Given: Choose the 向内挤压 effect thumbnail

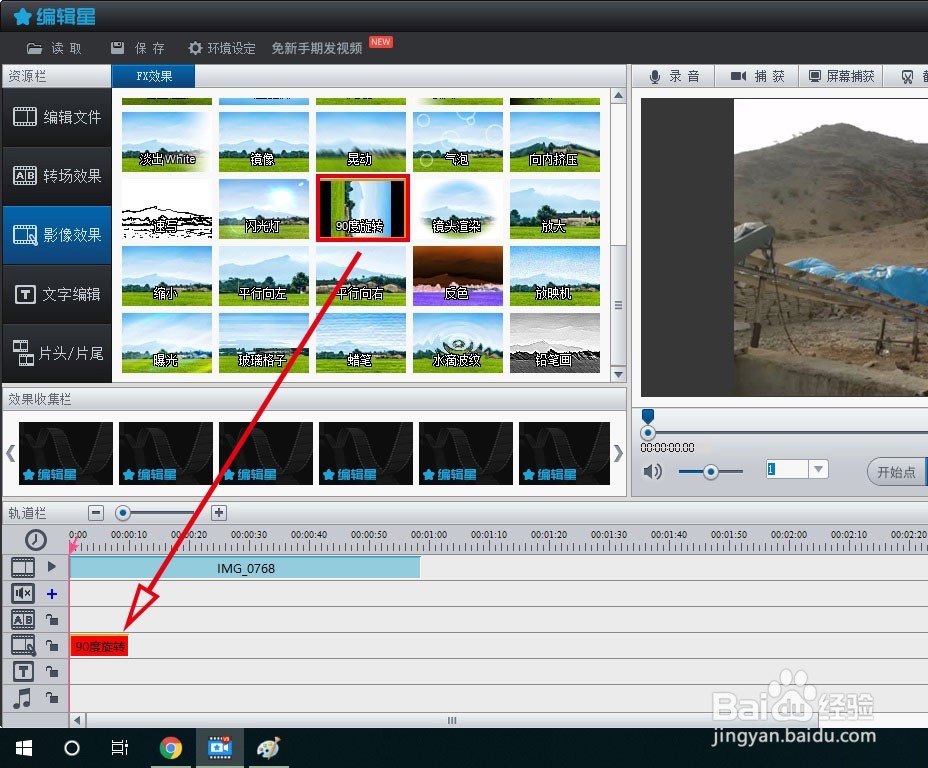Looking at the screenshot, I should (555, 142).
